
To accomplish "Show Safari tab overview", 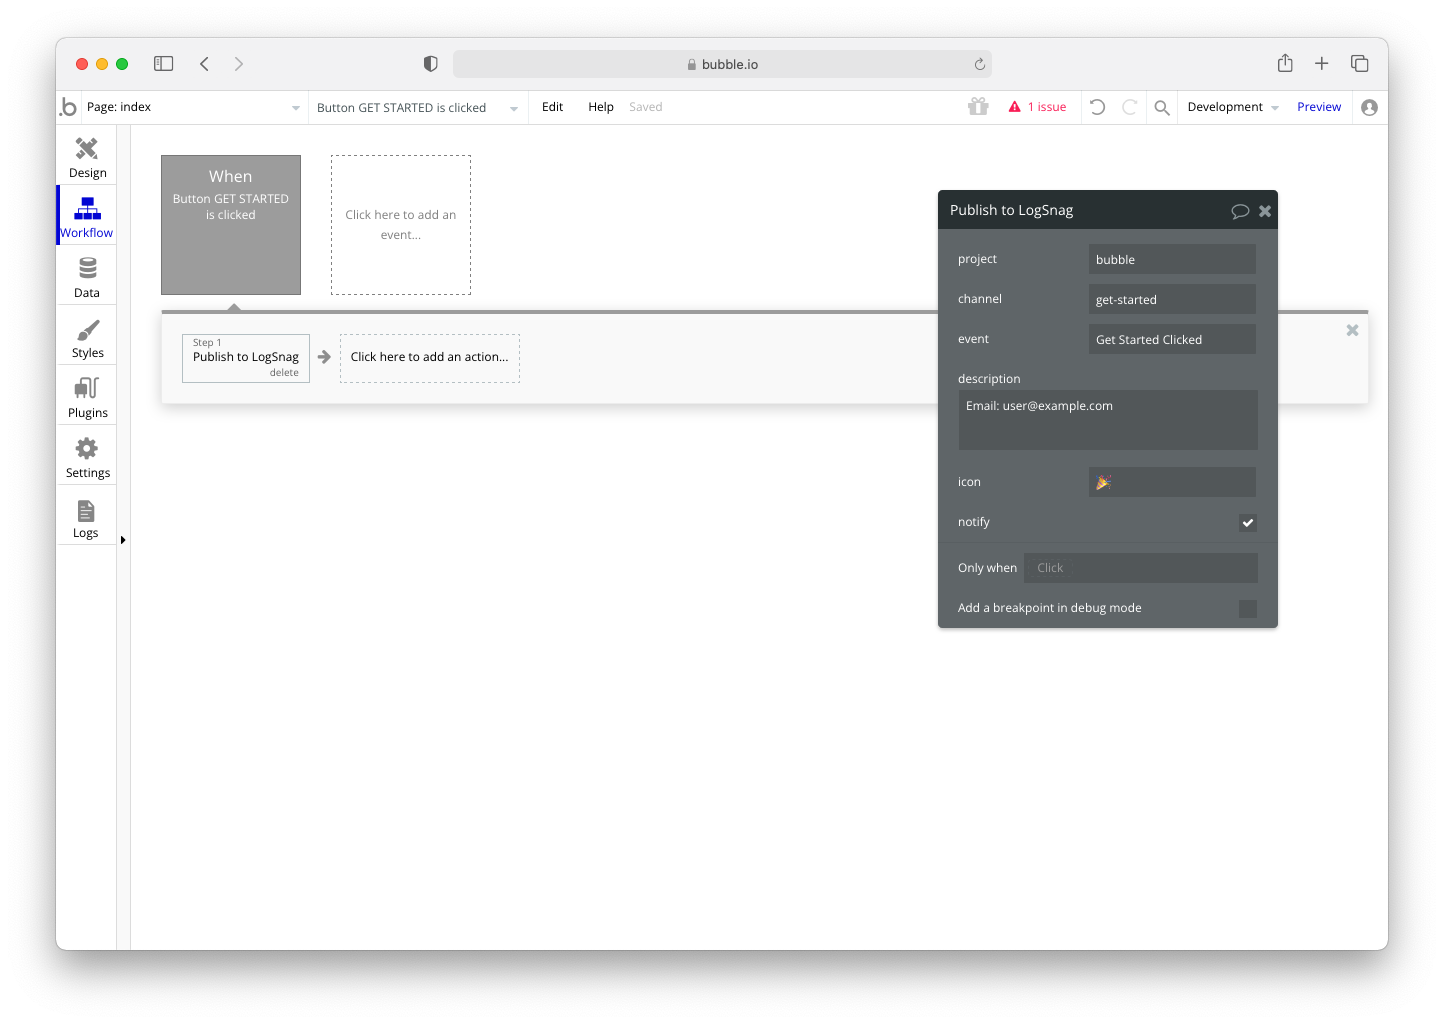I will click(1359, 64).
